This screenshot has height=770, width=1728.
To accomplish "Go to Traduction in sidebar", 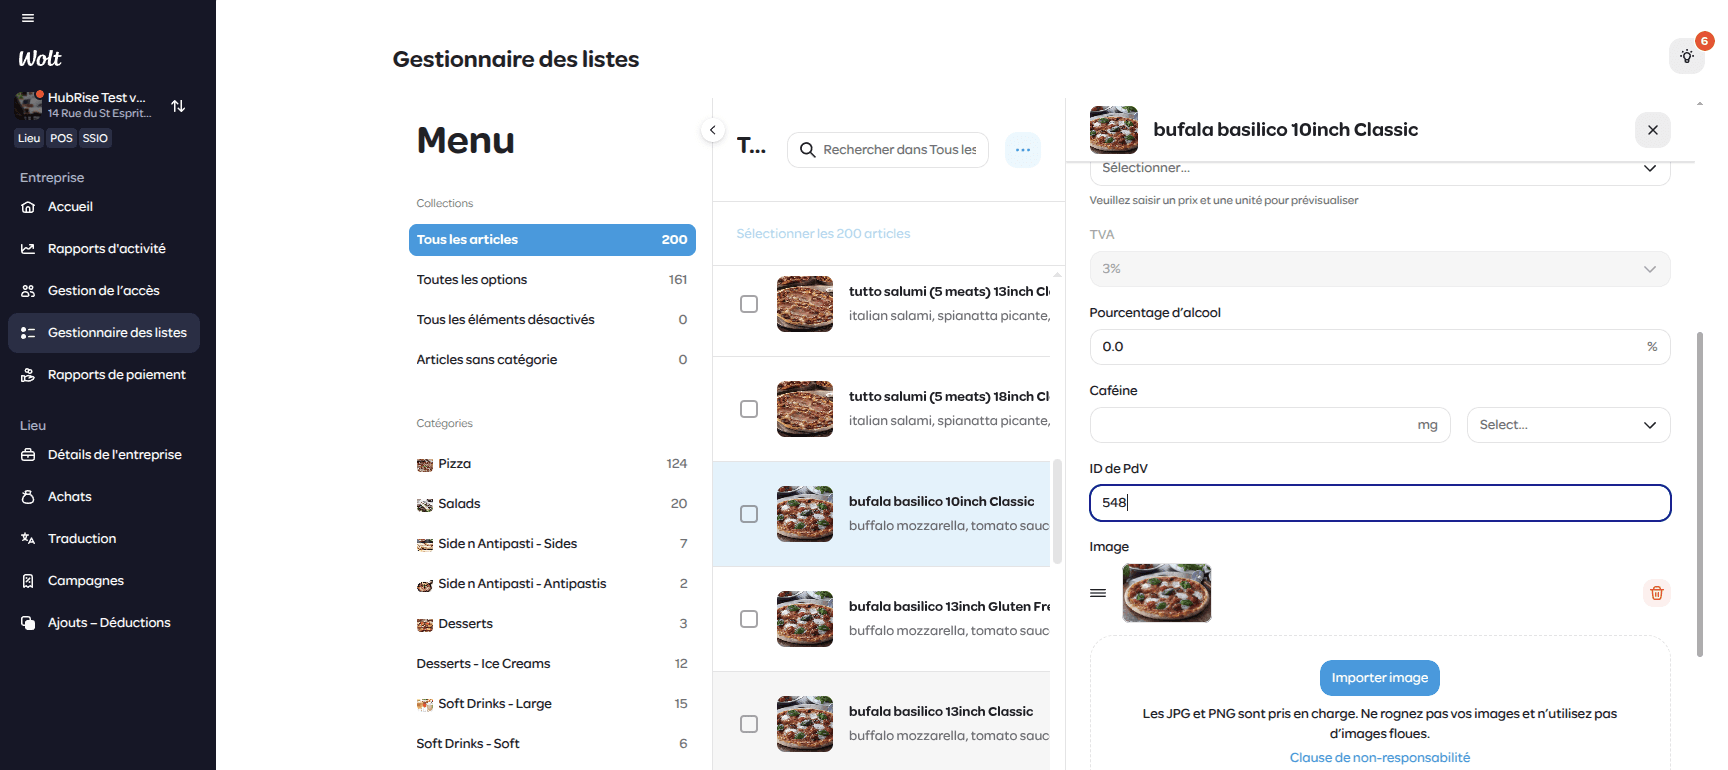I will (x=82, y=539).
